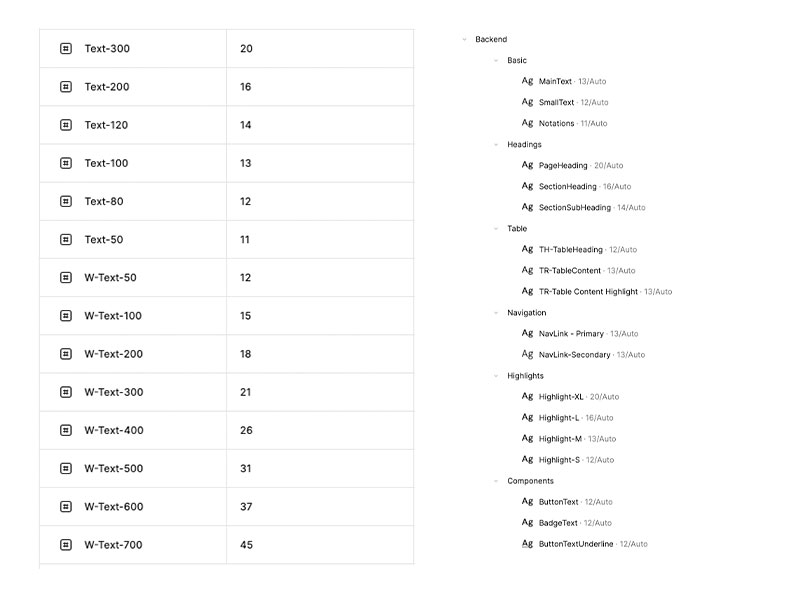
Task: Click the W-Text-400 variable name
Action: (x=113, y=431)
